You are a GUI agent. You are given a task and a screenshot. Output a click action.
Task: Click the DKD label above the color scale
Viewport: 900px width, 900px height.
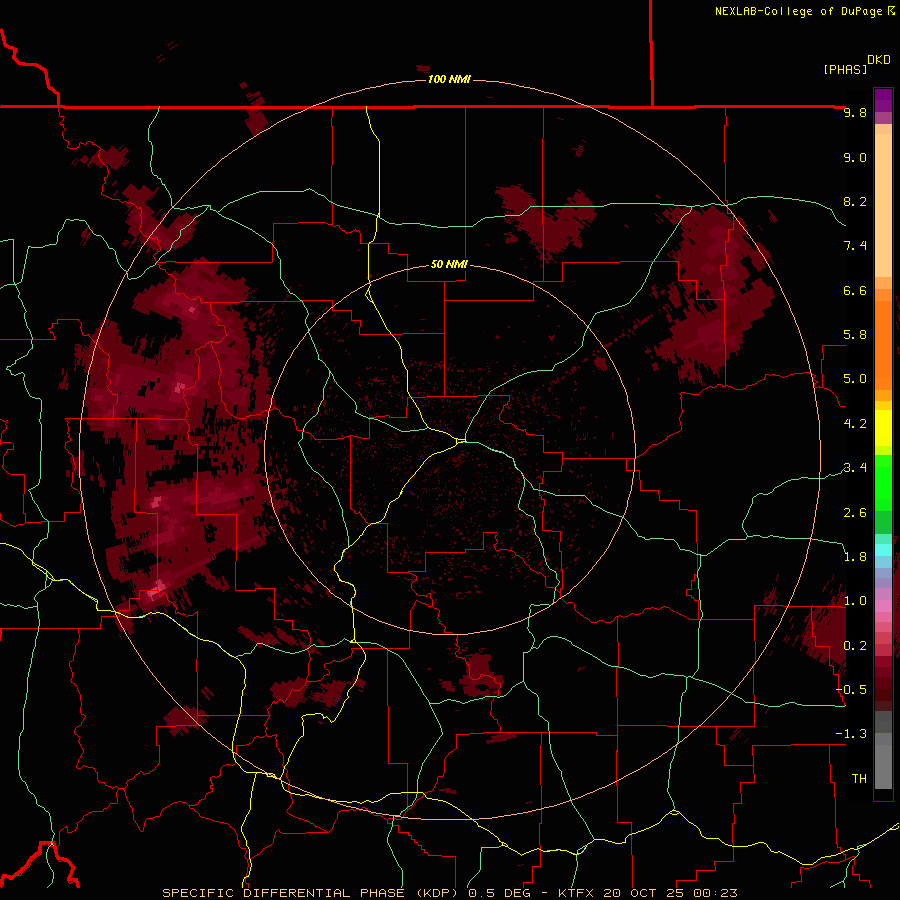[879, 60]
